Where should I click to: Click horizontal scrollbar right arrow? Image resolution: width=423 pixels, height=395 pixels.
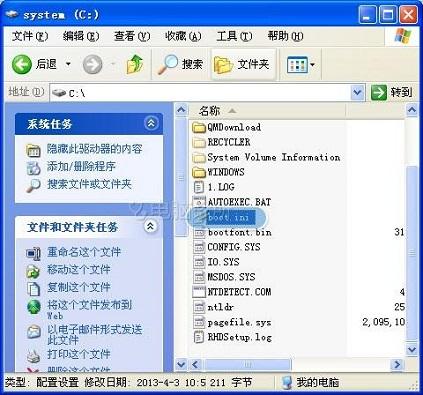coord(397,364)
